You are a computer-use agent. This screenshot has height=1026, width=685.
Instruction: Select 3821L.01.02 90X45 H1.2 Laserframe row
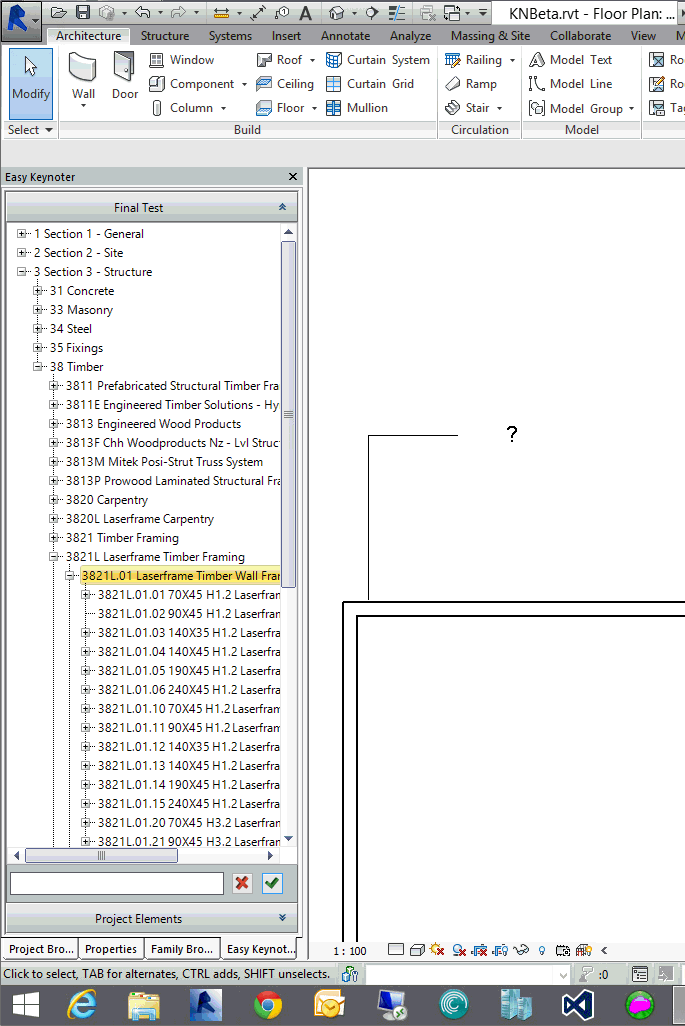[188, 614]
